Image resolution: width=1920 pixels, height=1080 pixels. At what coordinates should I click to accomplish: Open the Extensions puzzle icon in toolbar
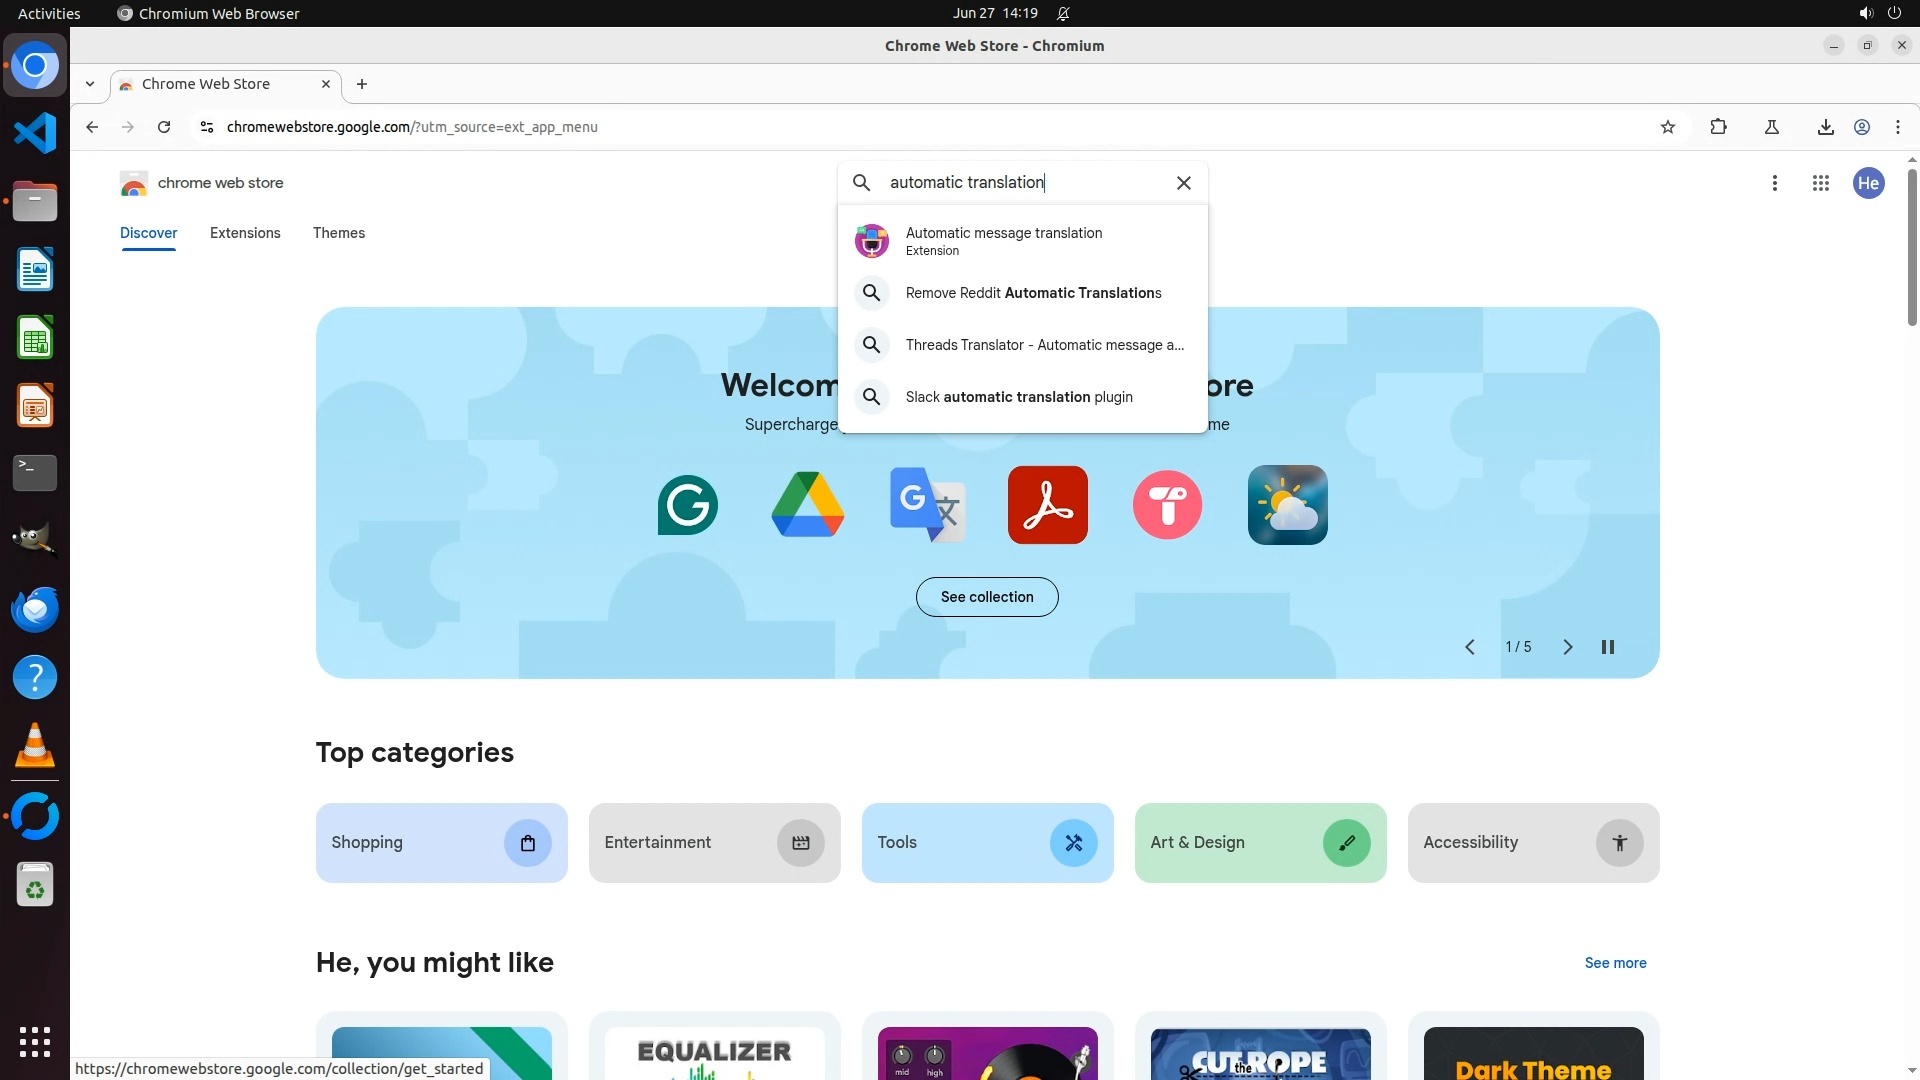1718,127
